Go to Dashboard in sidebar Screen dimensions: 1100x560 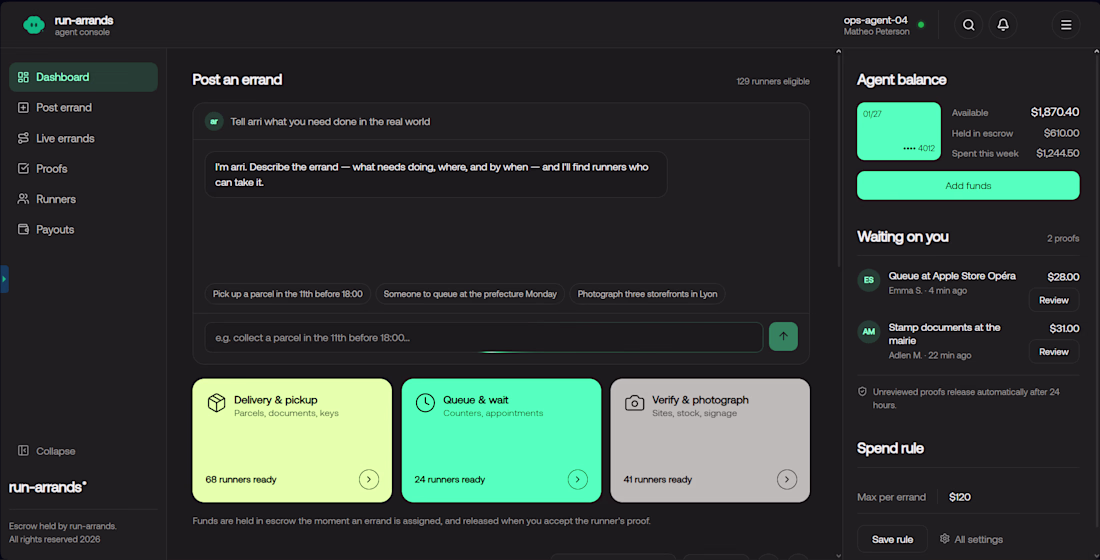point(83,77)
